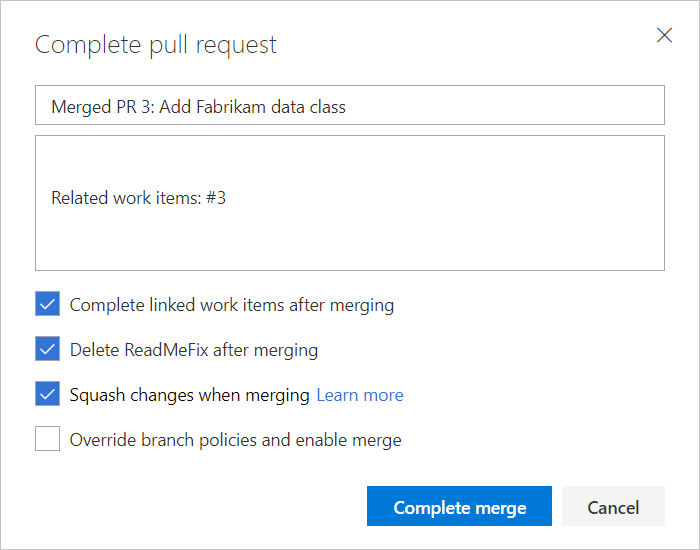Click the "Delete ReadMeFix after merging" label text
700x550 pixels.
193,350
